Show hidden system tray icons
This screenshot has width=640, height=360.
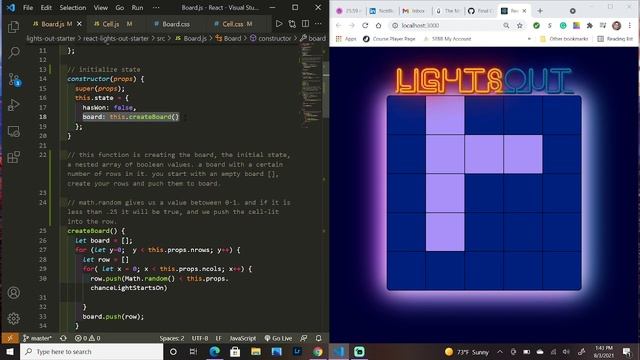pos(500,351)
